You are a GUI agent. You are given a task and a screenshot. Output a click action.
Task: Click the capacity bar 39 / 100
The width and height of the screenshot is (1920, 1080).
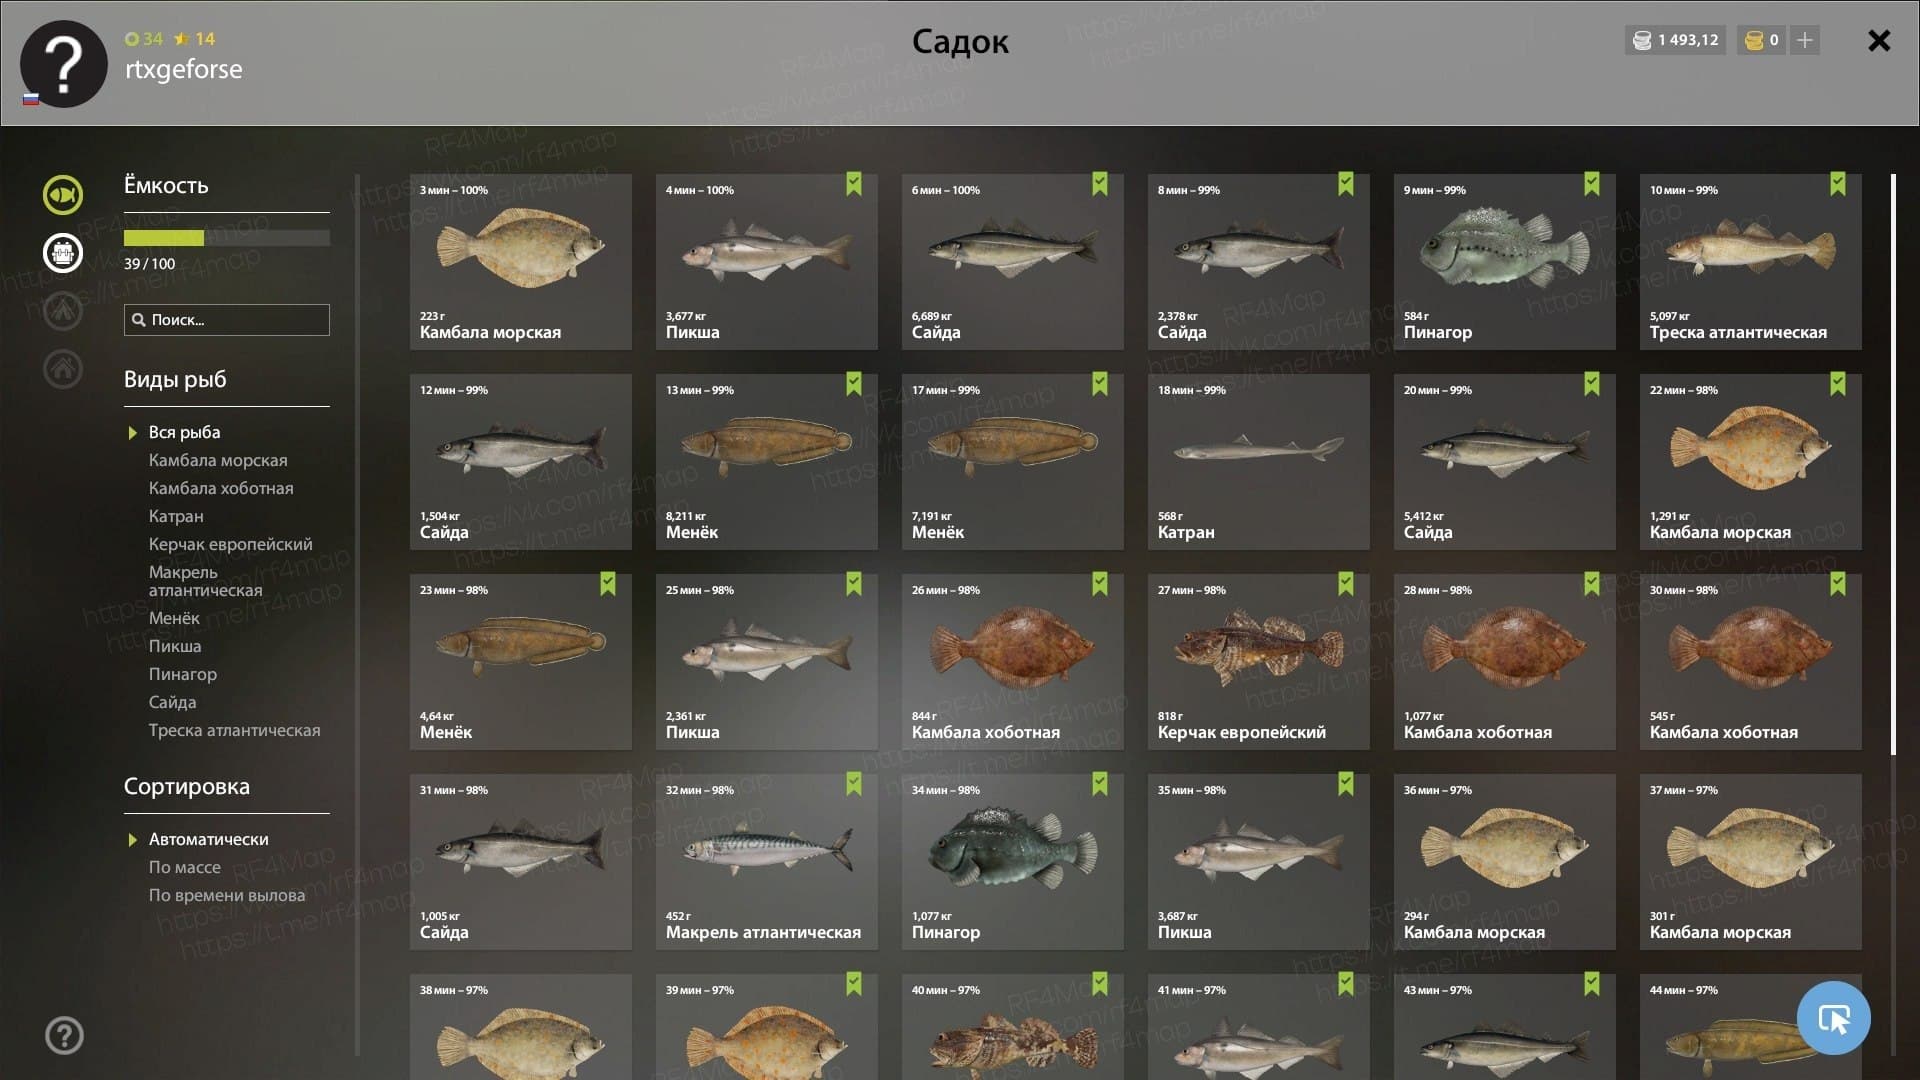[227, 238]
